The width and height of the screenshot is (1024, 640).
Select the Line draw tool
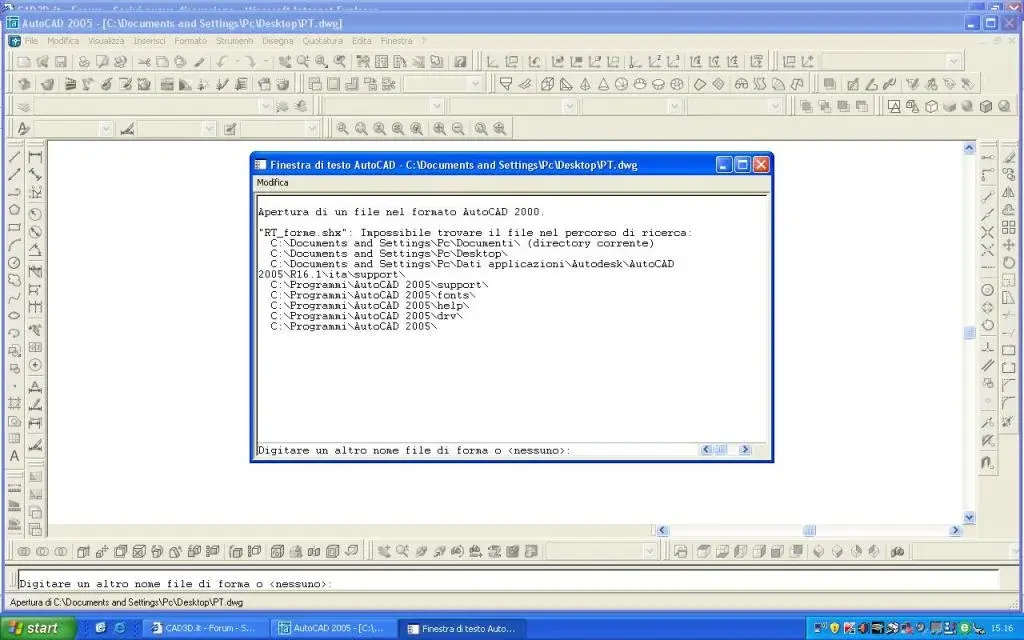(14, 157)
